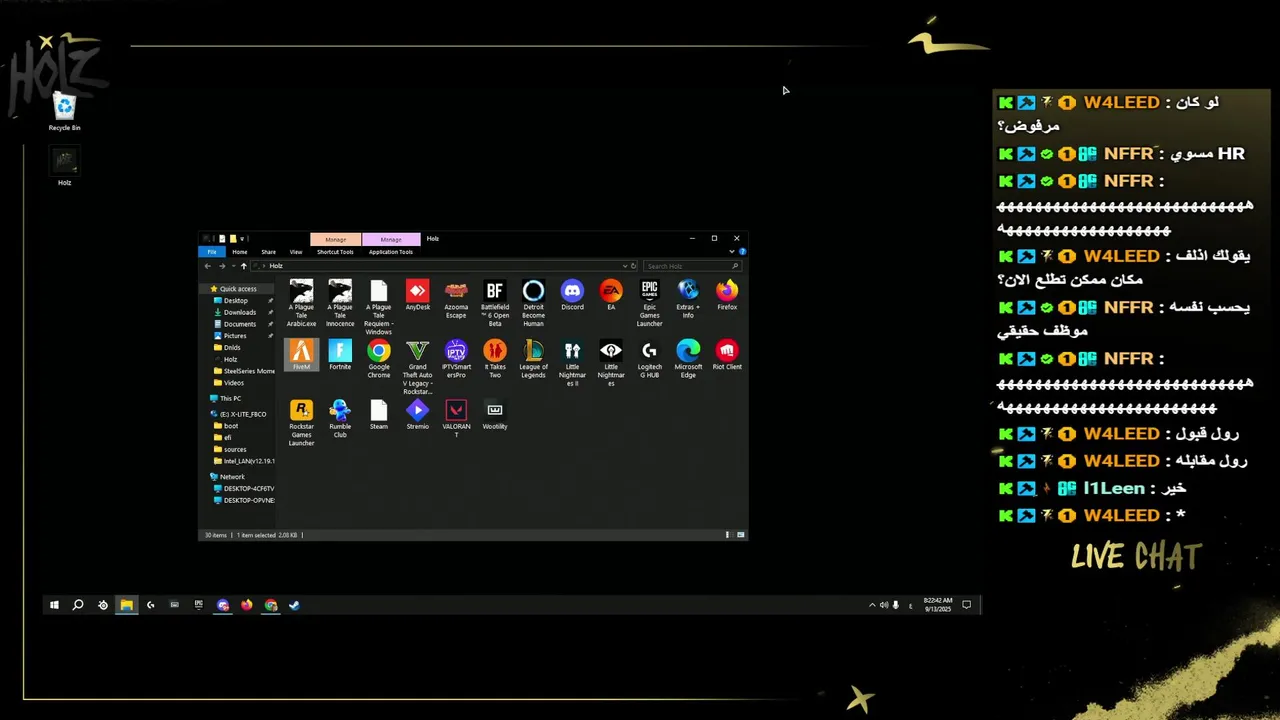Open Desktop in Quick access

point(235,301)
